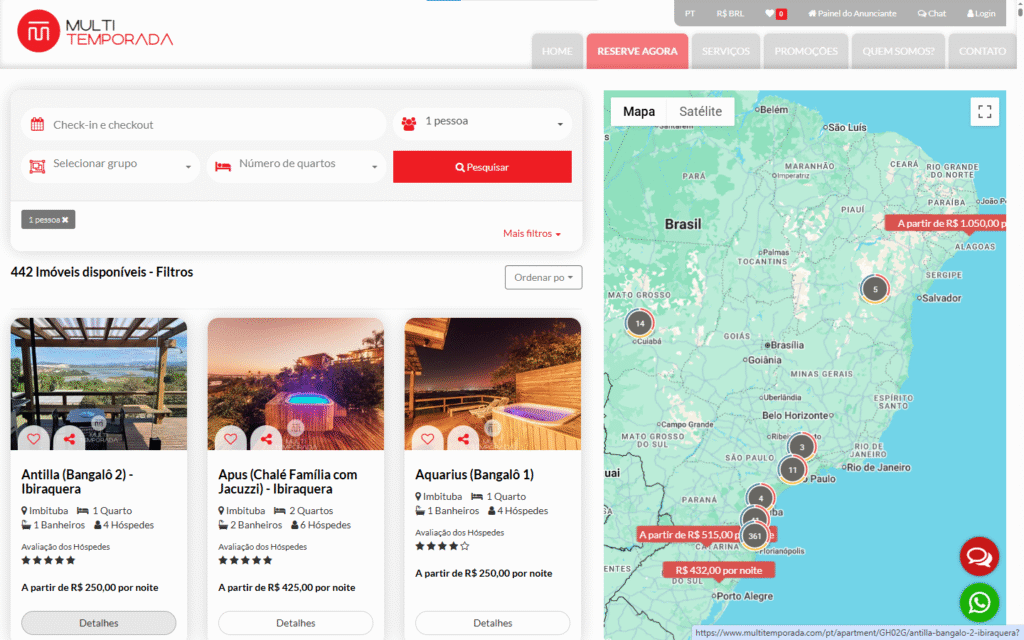Select the Mapa map view
This screenshot has width=1024, height=640.
pos(639,112)
